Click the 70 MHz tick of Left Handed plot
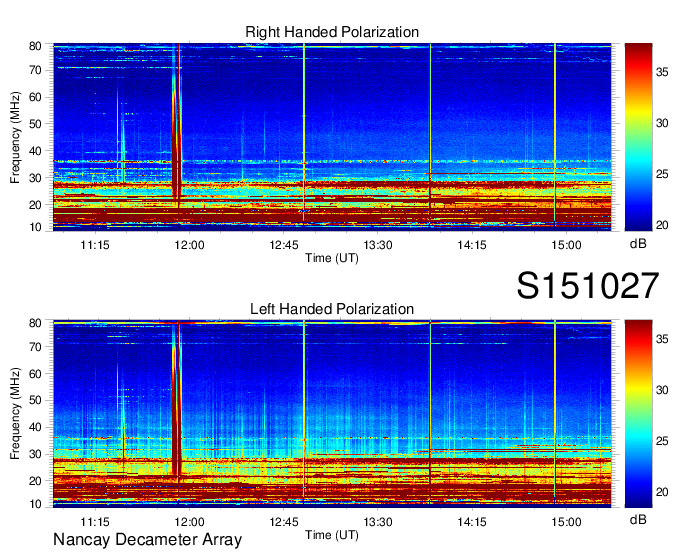This screenshot has height=552, width=680. (36, 346)
